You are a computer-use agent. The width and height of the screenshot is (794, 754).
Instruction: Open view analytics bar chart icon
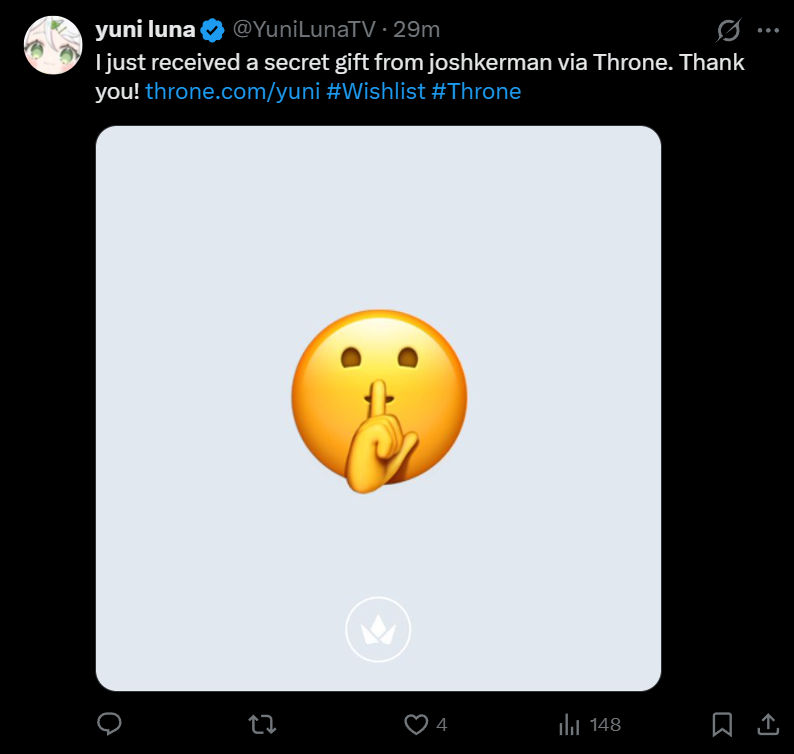click(570, 724)
